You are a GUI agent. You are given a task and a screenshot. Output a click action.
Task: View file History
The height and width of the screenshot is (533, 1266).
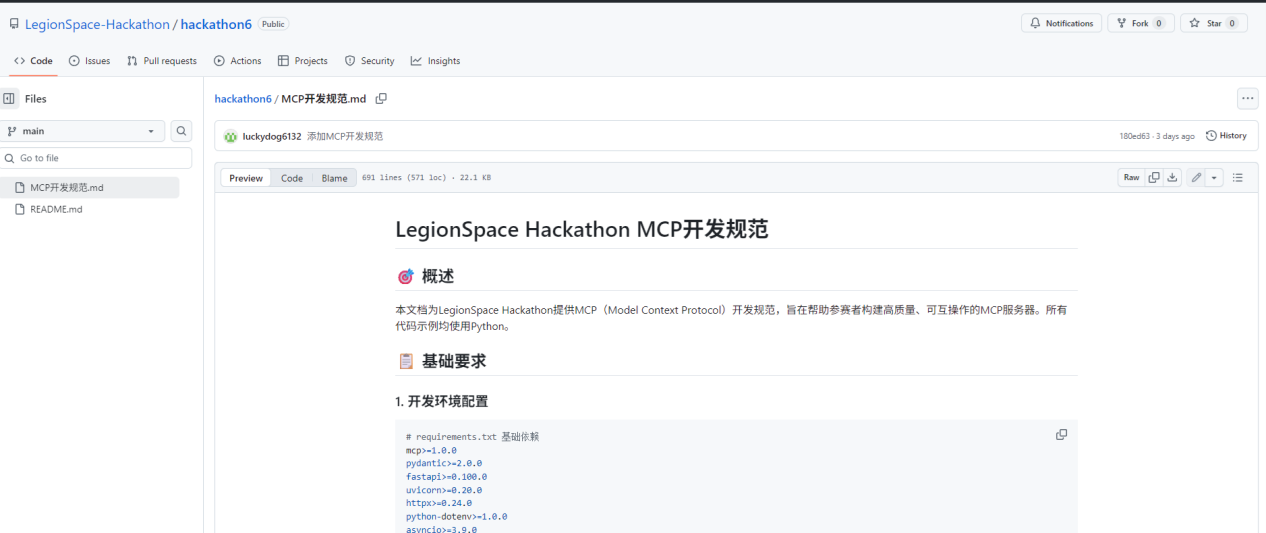point(1227,136)
